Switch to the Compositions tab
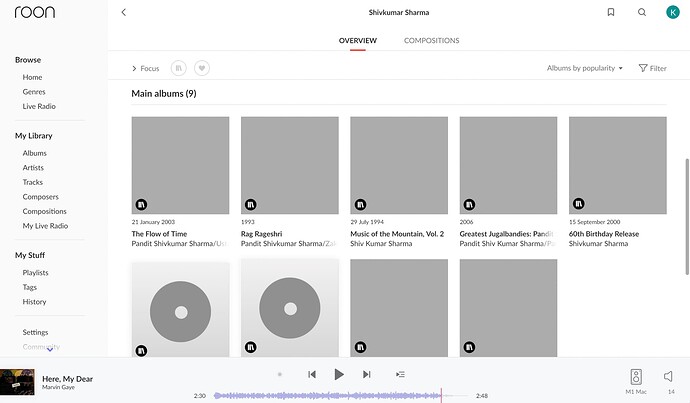The width and height of the screenshot is (690, 403). (432, 40)
